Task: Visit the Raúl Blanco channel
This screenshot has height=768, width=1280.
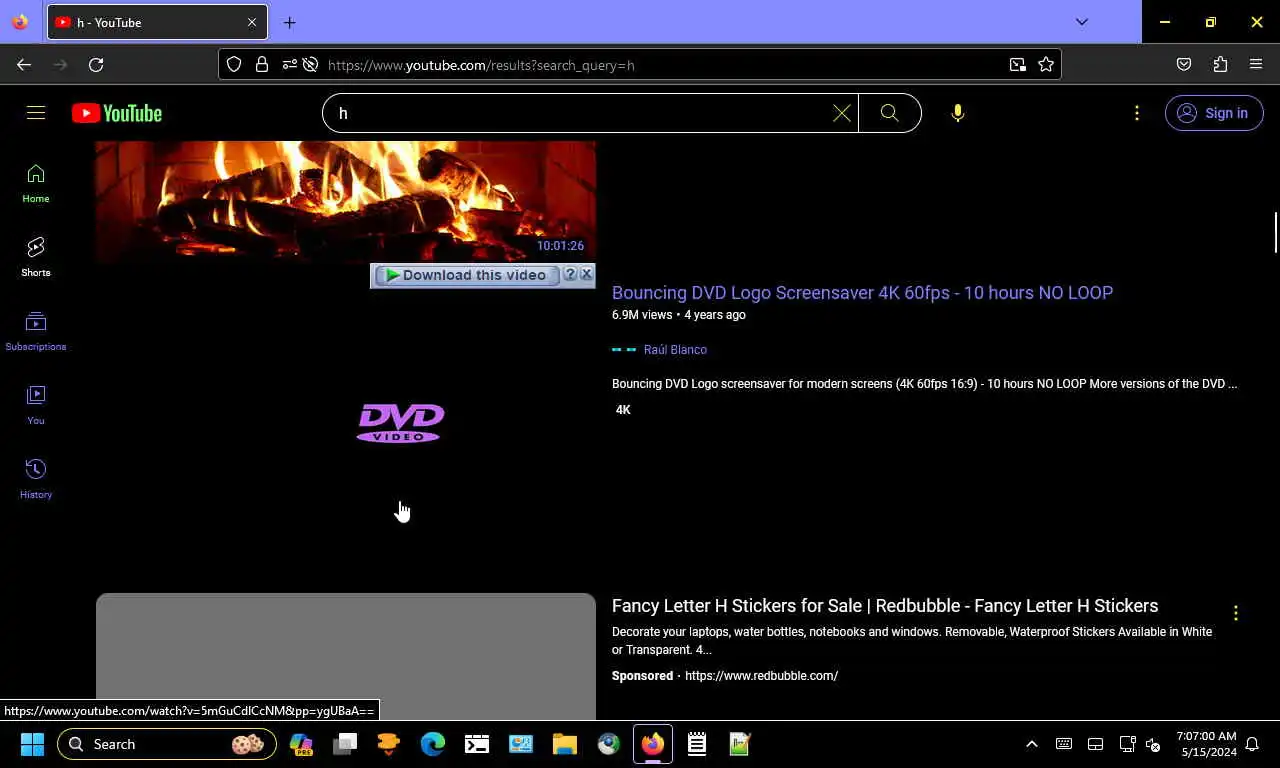Action: tap(675, 350)
